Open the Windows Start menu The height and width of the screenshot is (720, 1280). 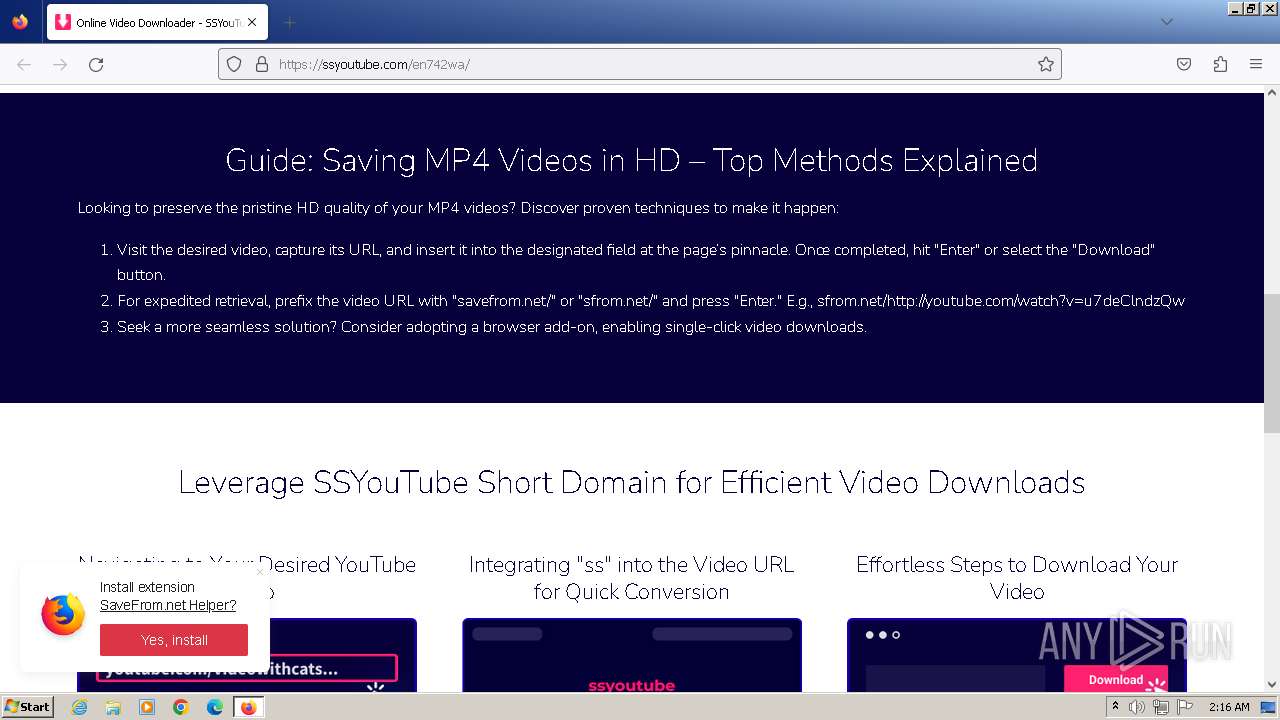(27, 706)
